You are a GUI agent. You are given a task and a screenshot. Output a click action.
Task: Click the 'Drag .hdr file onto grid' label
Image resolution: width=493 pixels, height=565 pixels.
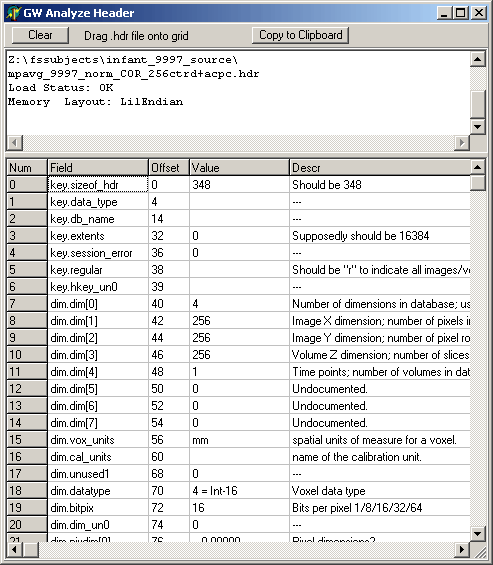pyautogui.click(x=136, y=36)
